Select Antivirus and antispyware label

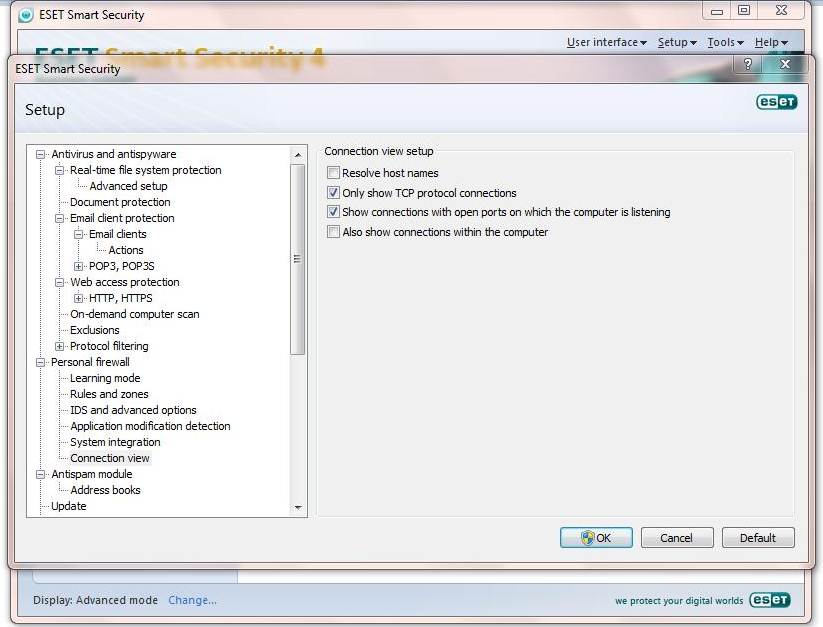(x=114, y=154)
